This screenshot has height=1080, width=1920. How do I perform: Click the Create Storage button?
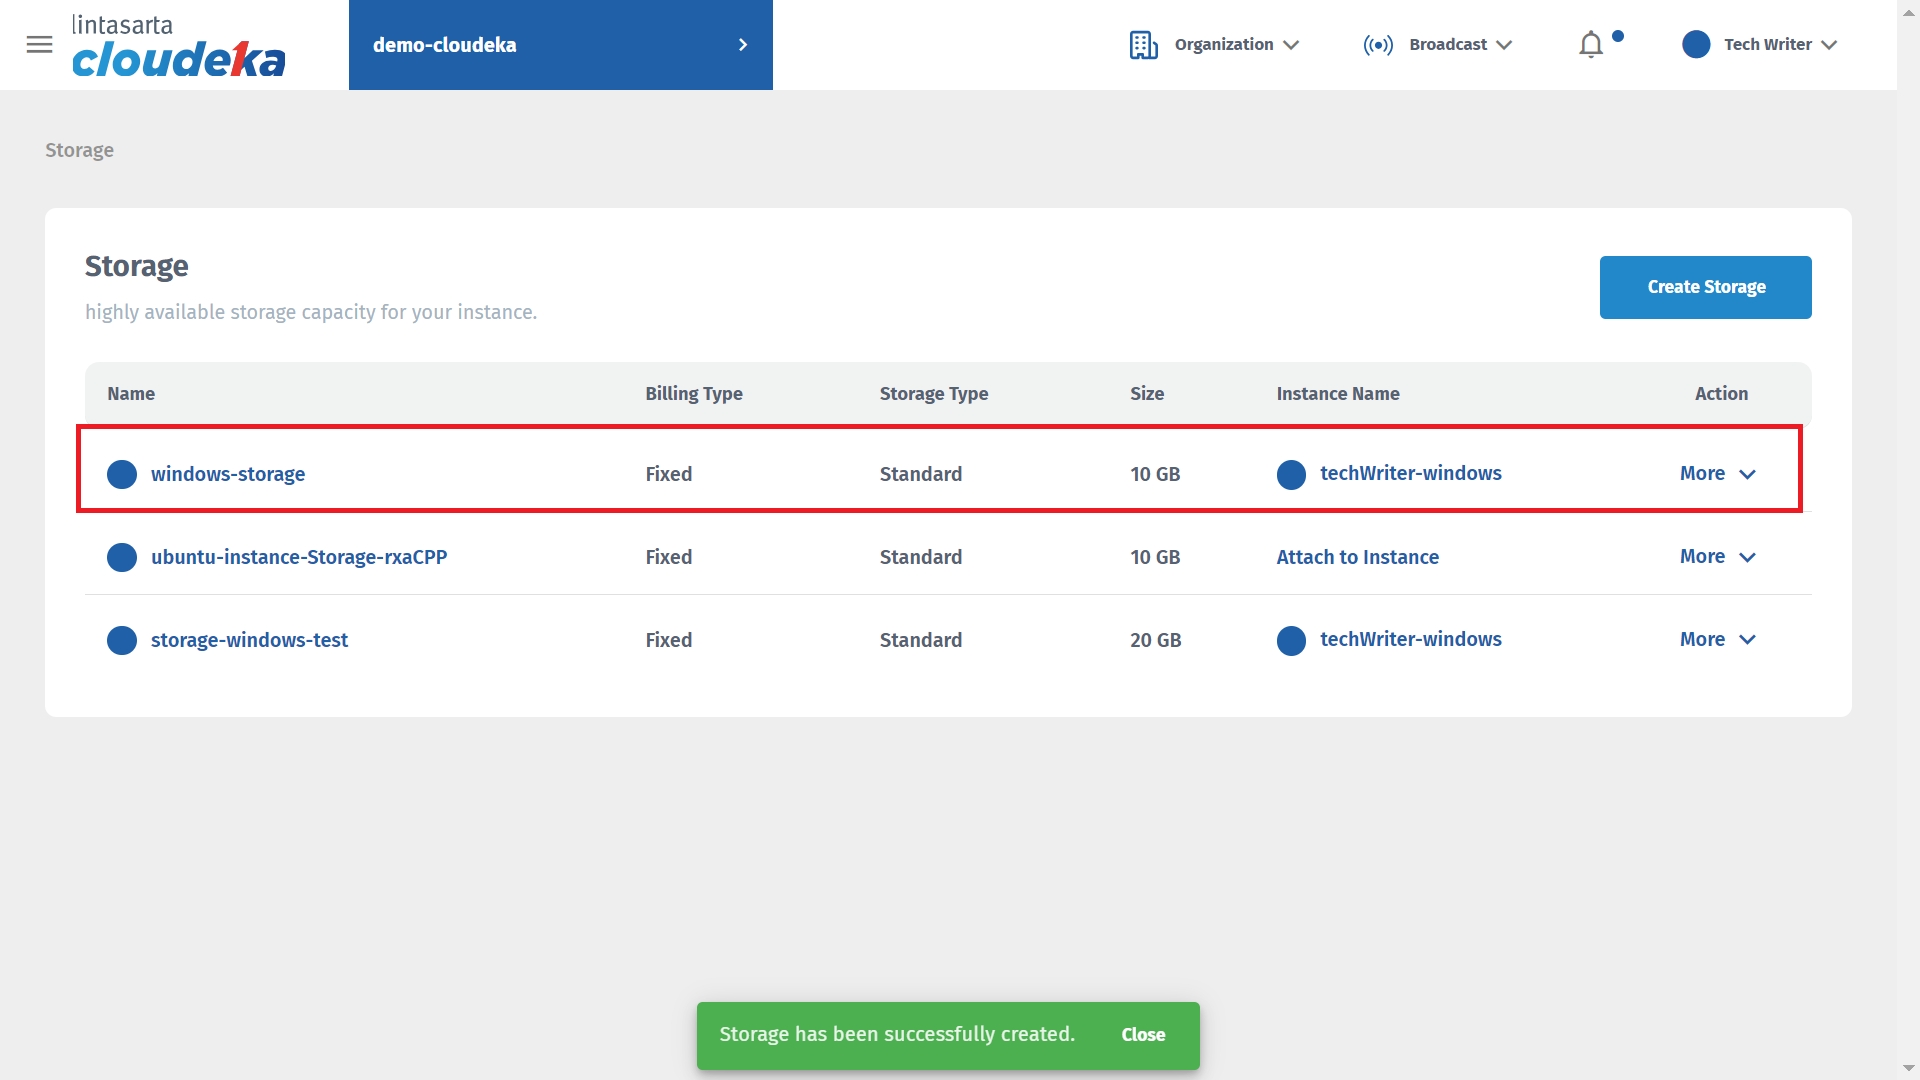click(x=1705, y=287)
